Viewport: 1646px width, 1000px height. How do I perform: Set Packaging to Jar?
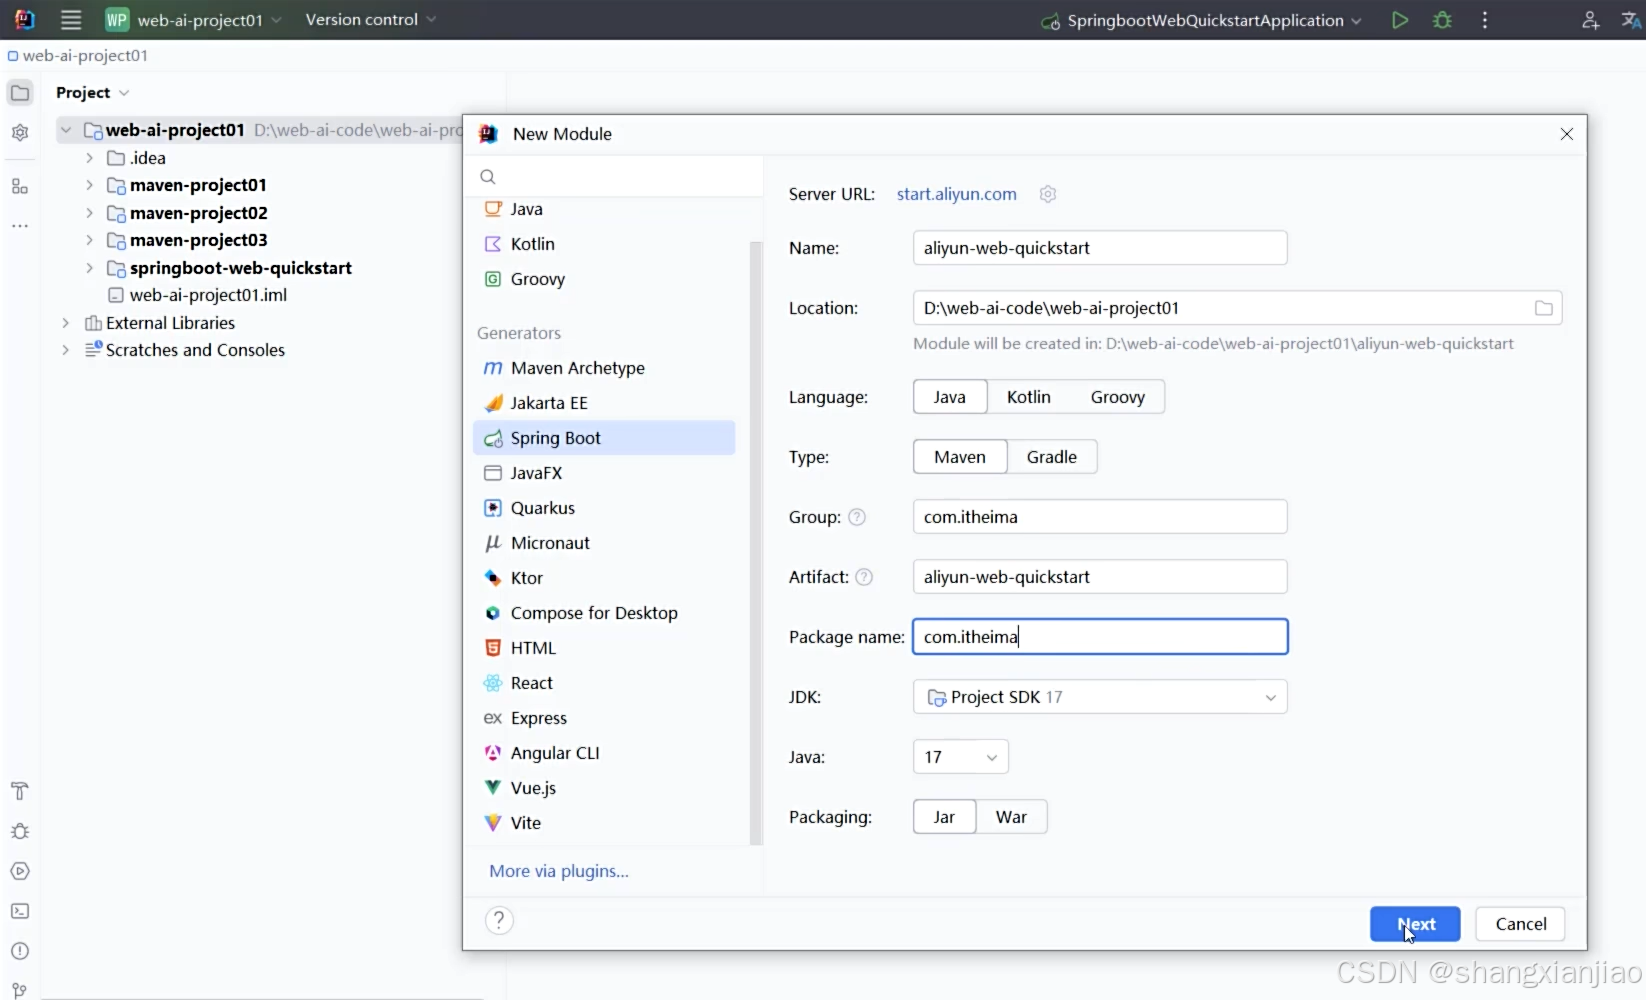(944, 817)
